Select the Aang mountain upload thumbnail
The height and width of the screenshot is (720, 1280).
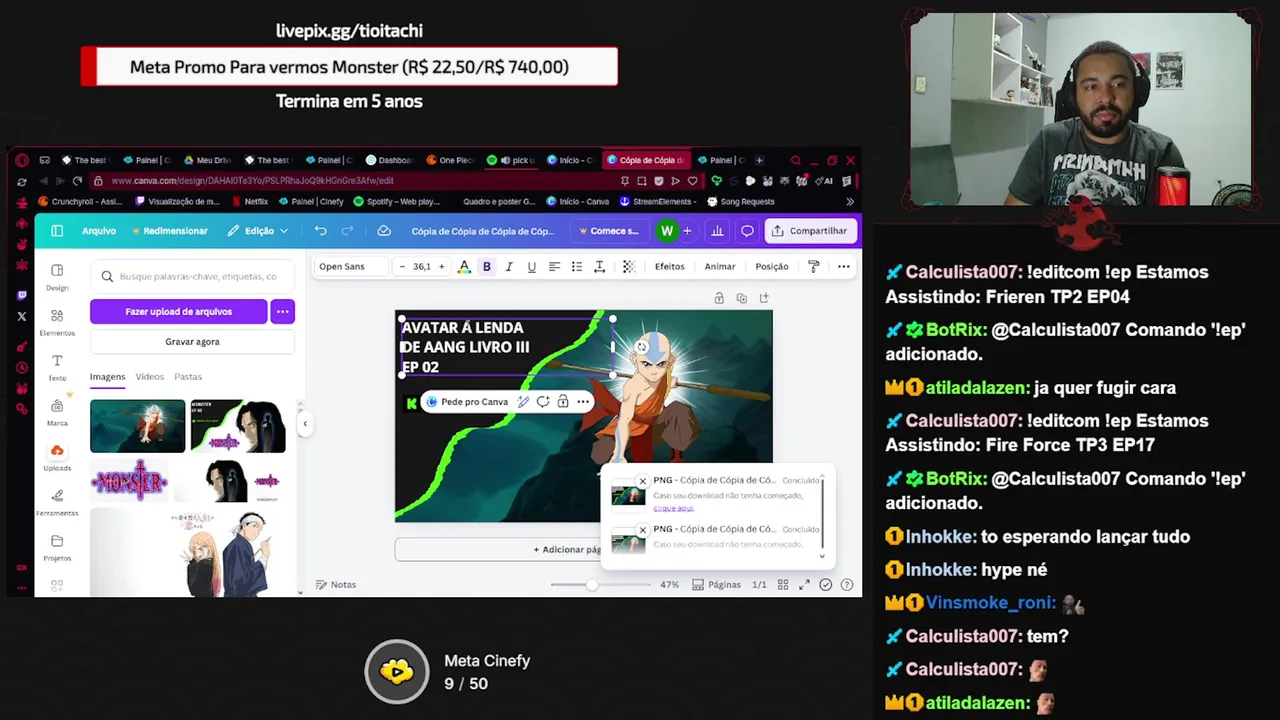coord(137,426)
